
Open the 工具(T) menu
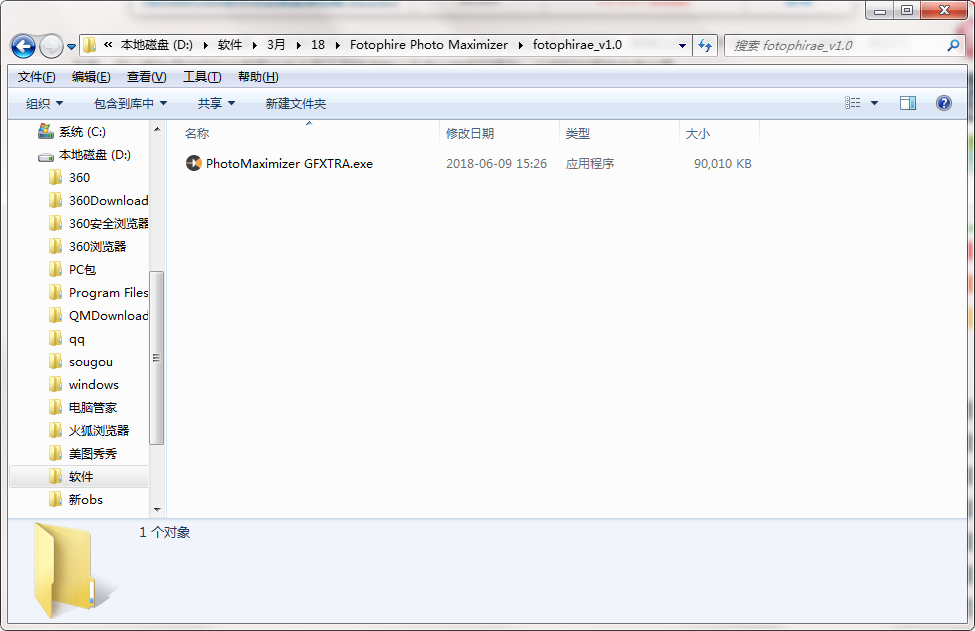[x=202, y=77]
